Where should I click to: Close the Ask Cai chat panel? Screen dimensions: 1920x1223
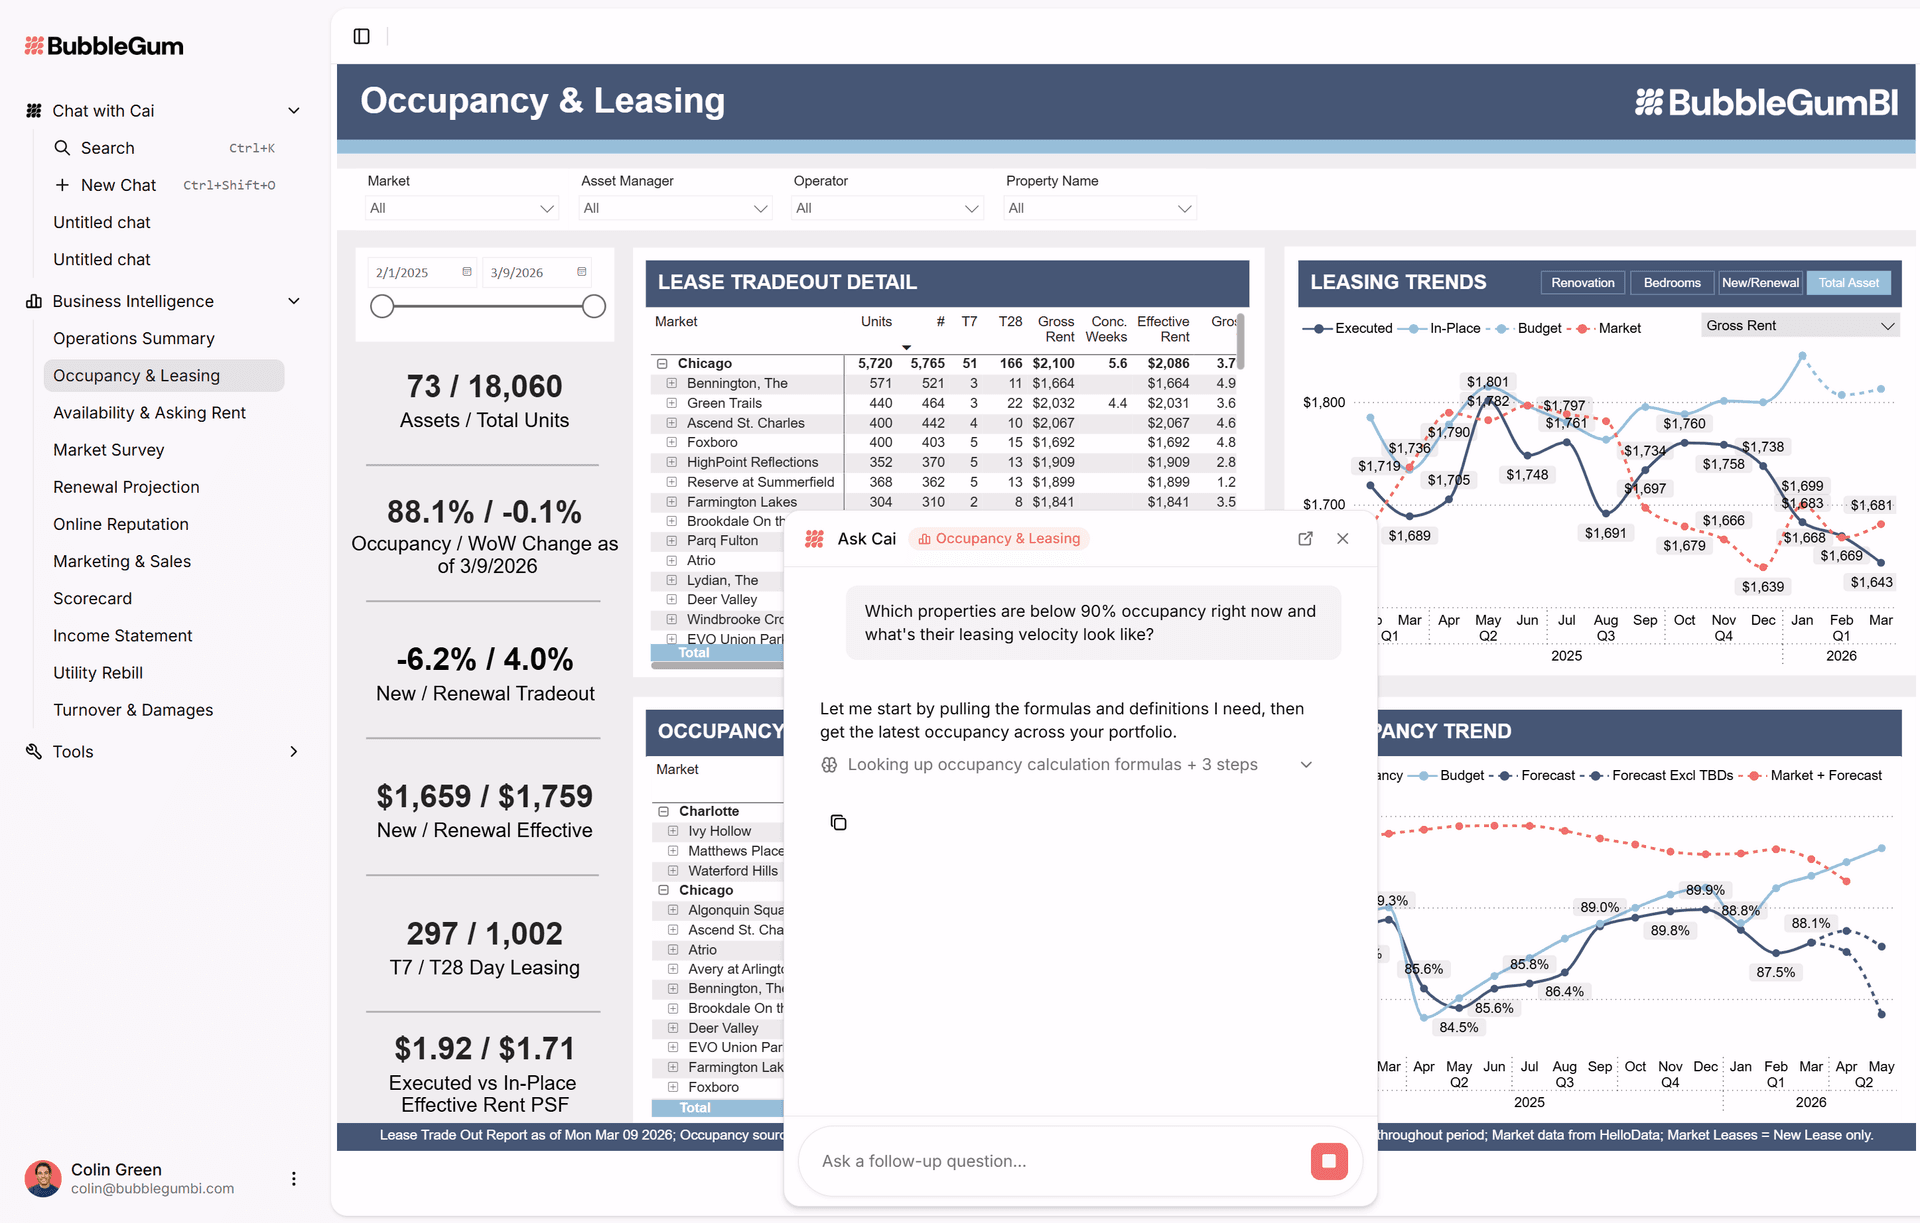point(1343,538)
